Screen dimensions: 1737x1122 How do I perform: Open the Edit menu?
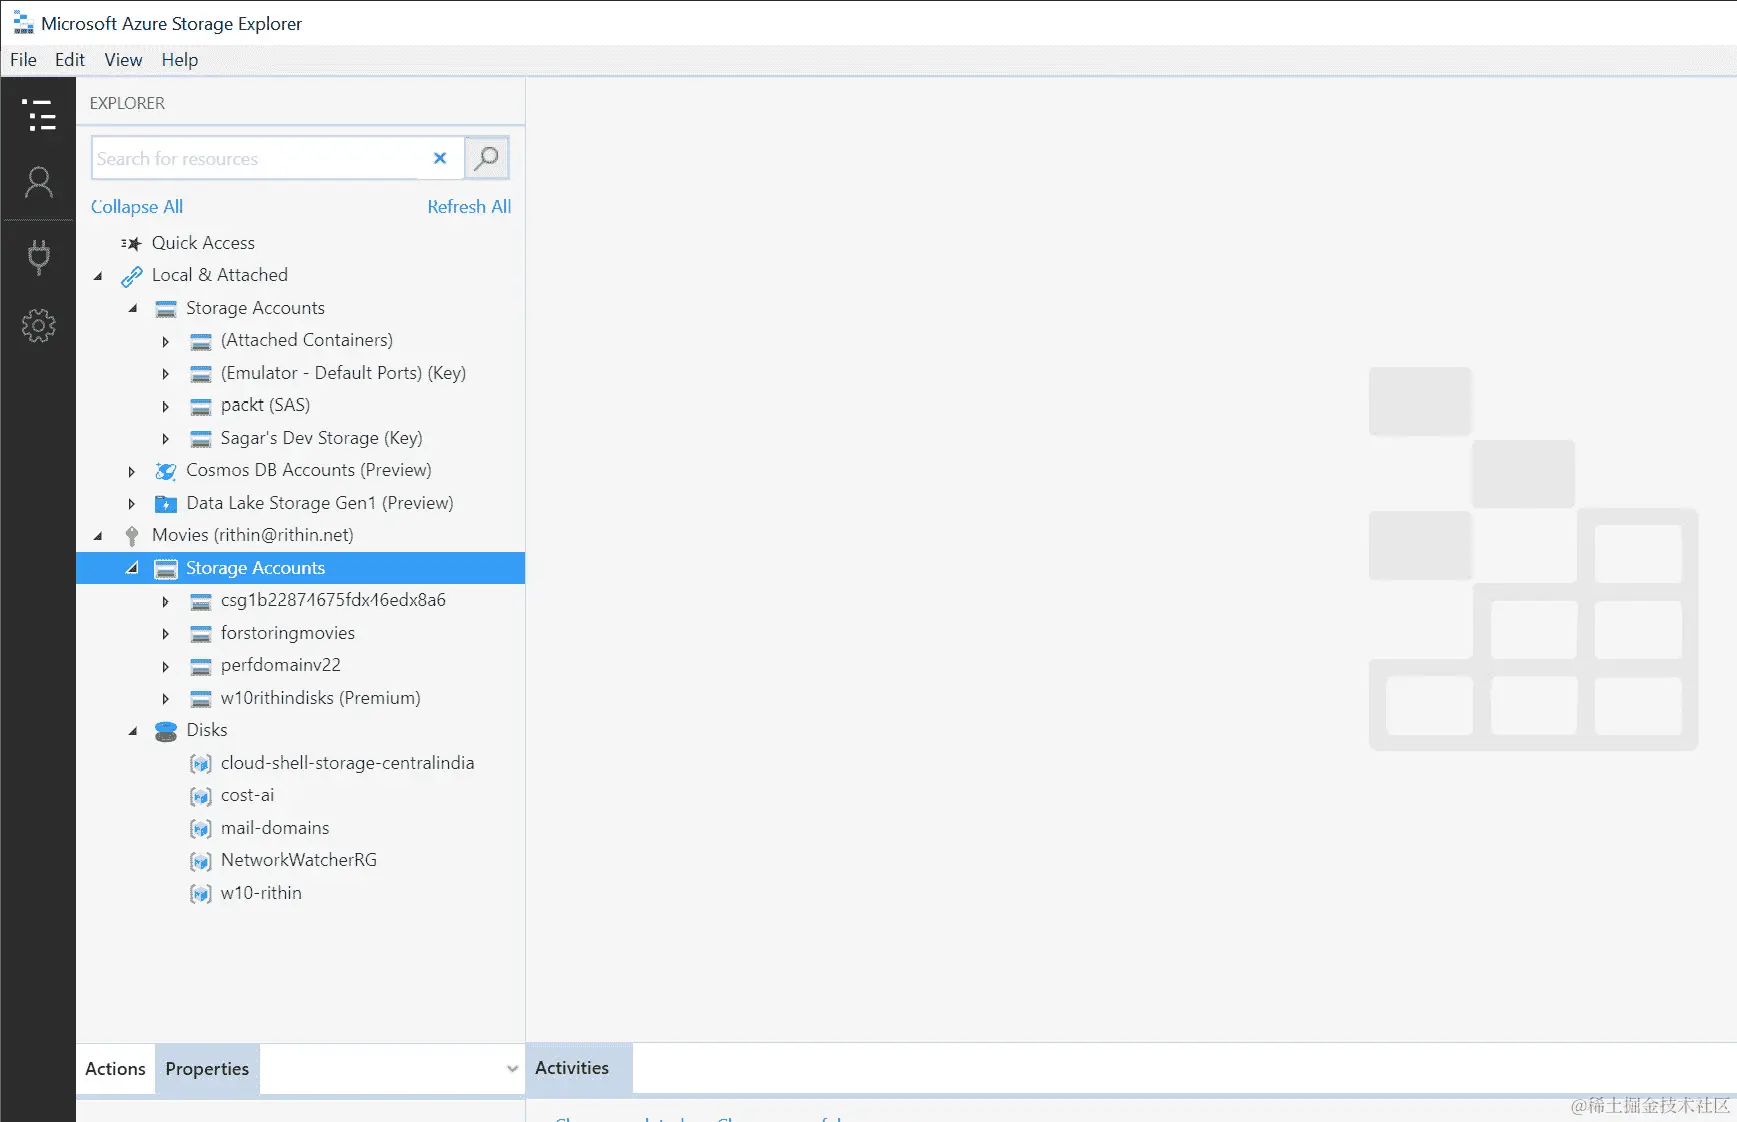click(x=70, y=60)
